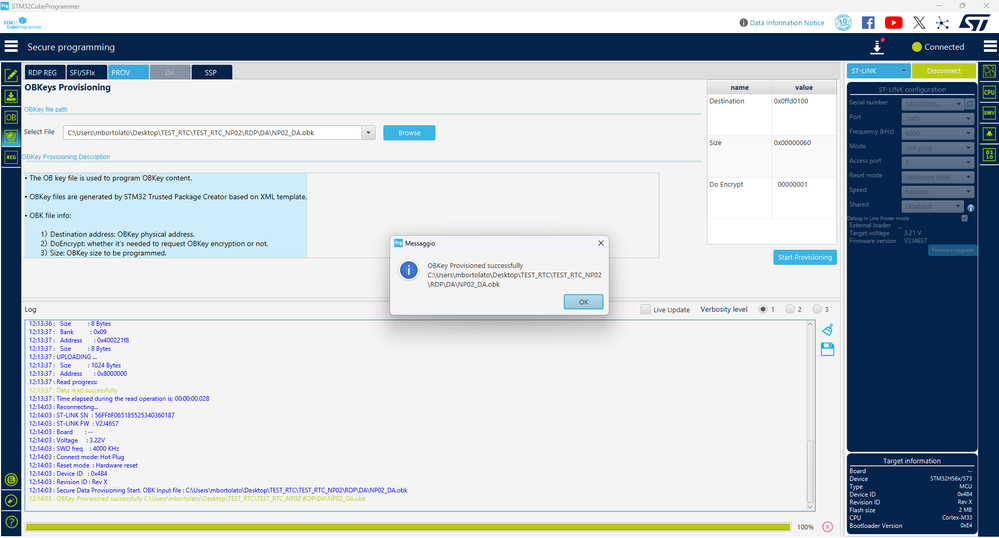Screen dimensions: 999x538
Task: Click the Firmware upgrade button
Action: 952,250
